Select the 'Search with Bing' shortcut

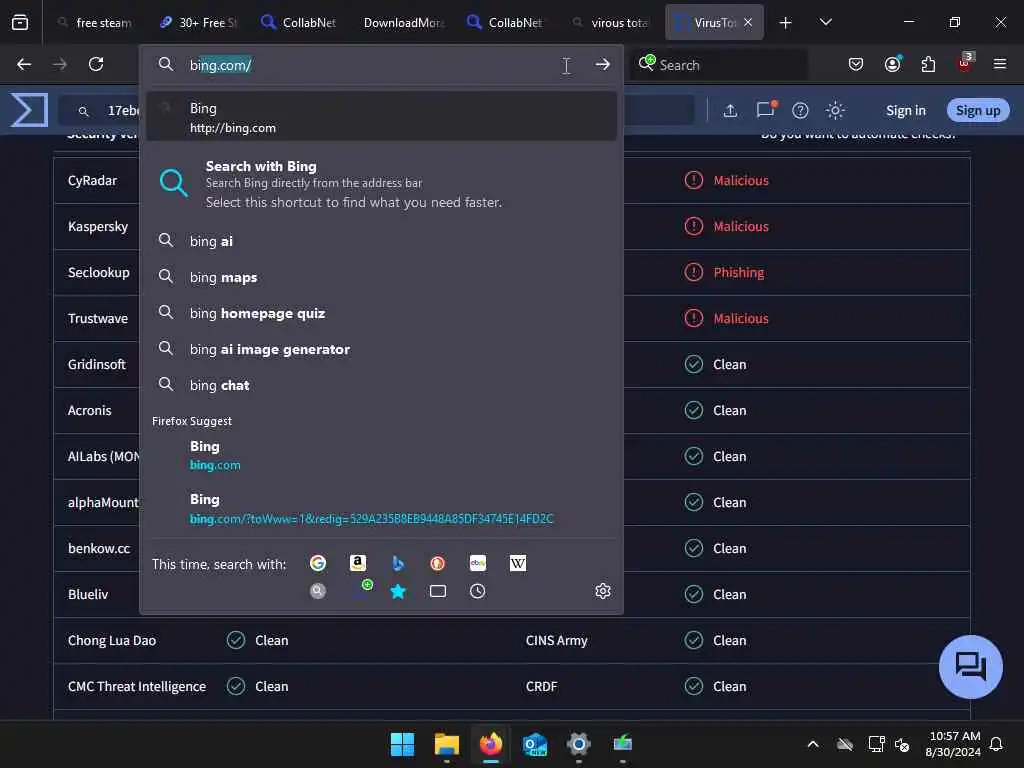coord(381,184)
